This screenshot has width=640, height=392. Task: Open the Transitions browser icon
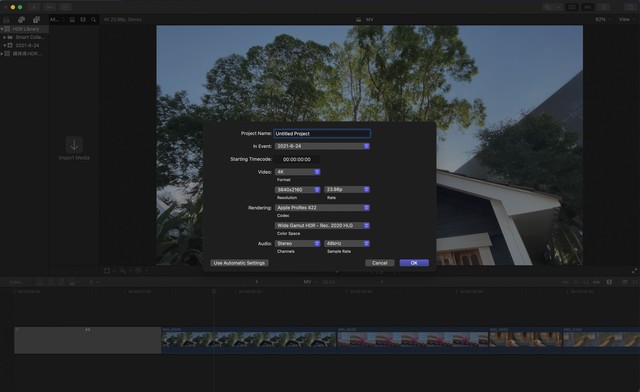pyautogui.click(x=635, y=282)
